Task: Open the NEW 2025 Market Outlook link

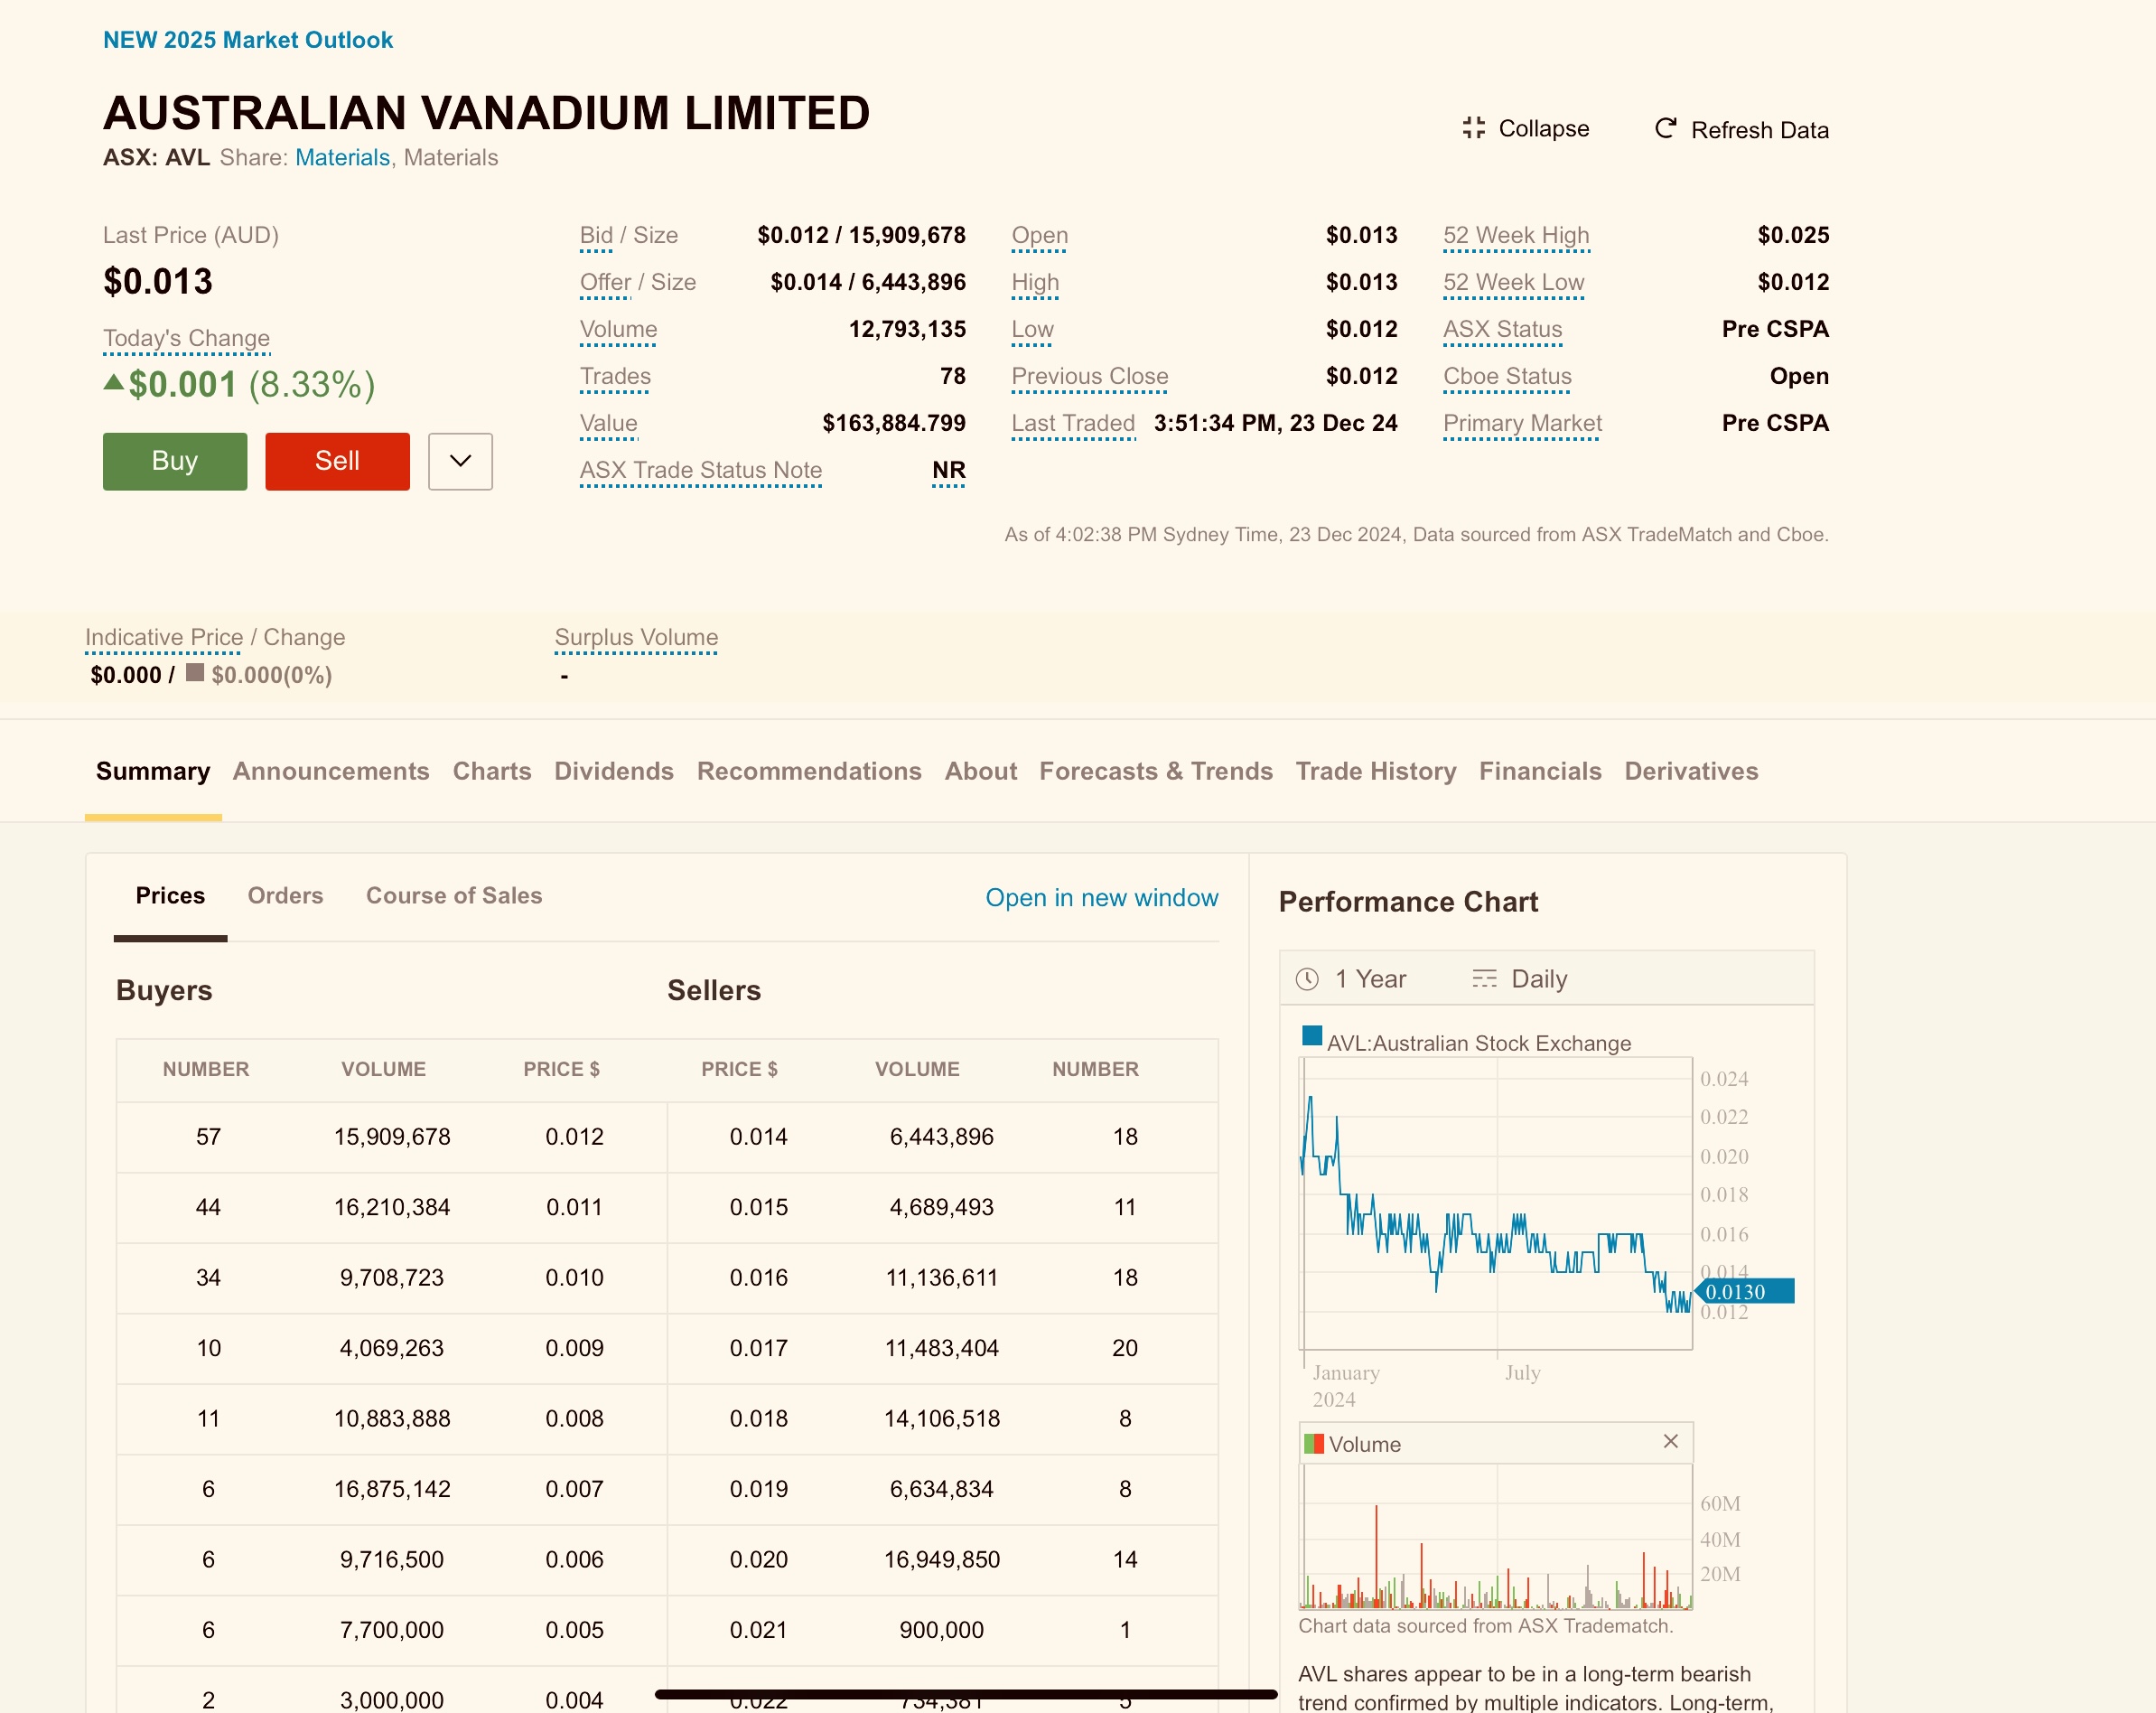Action: pos(248,40)
